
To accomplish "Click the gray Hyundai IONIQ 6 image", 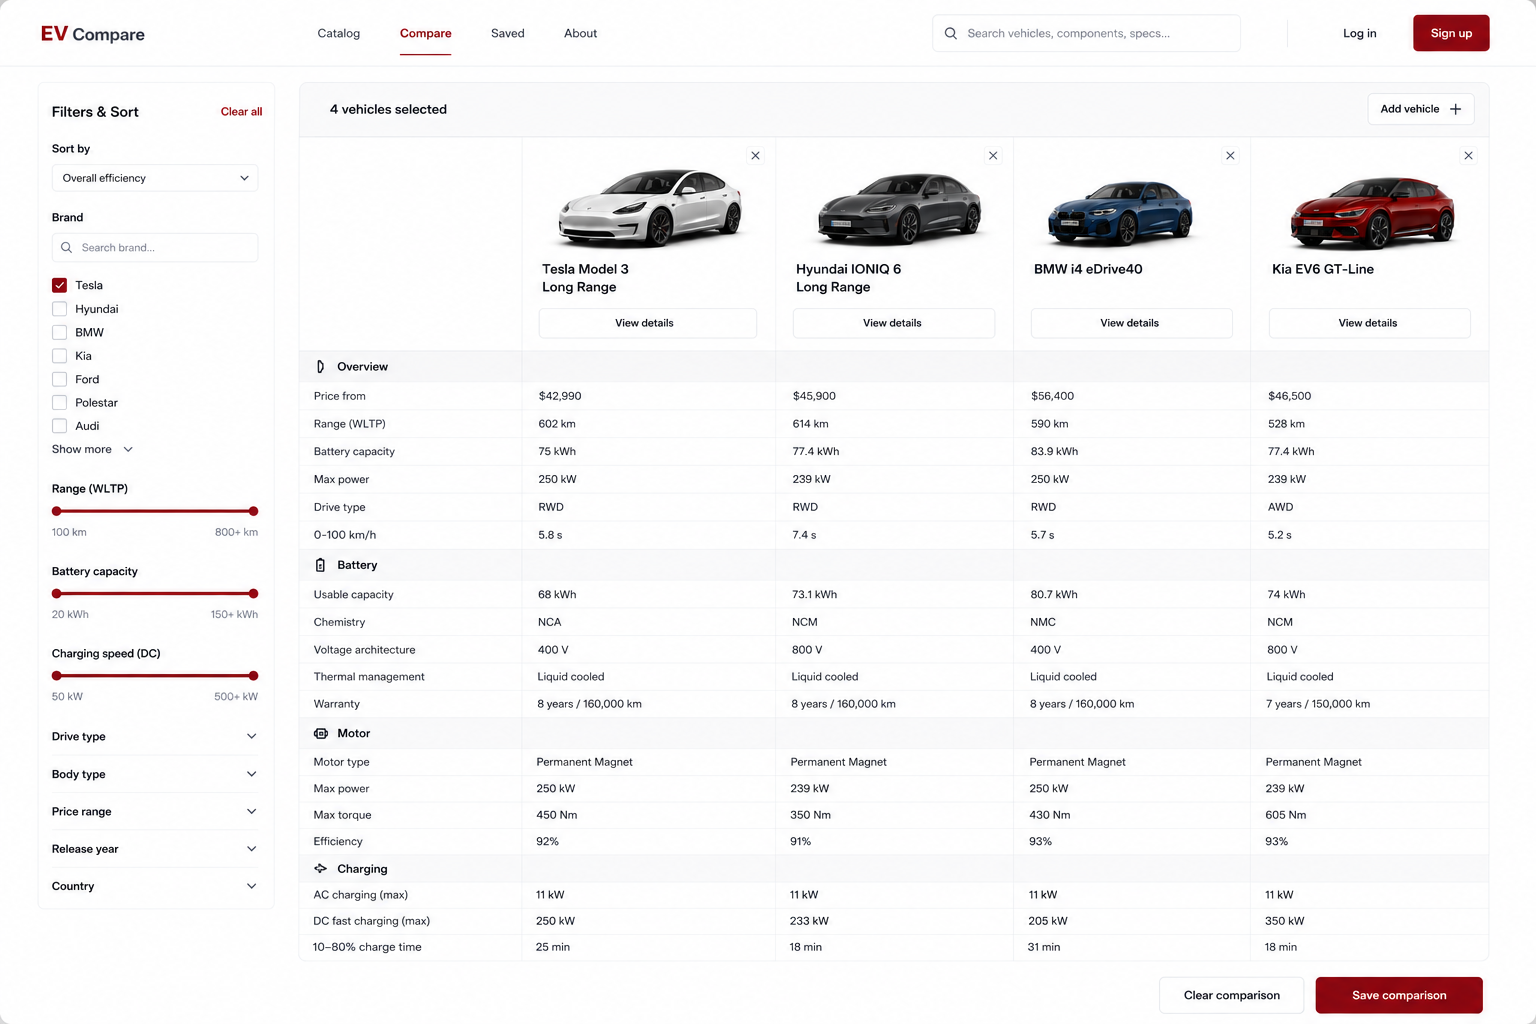I will (x=899, y=208).
